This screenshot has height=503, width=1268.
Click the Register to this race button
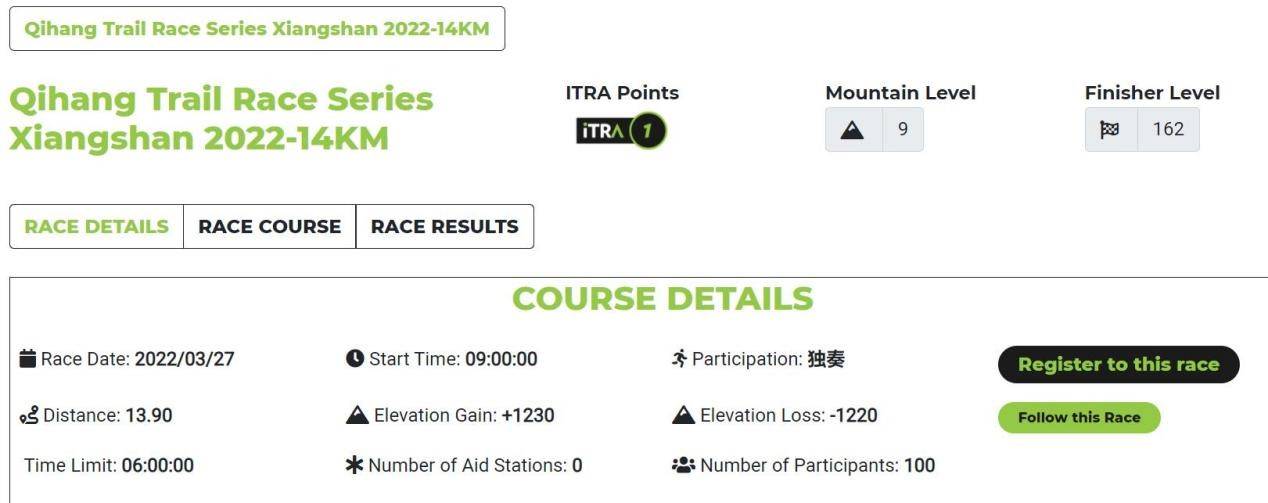click(1118, 364)
